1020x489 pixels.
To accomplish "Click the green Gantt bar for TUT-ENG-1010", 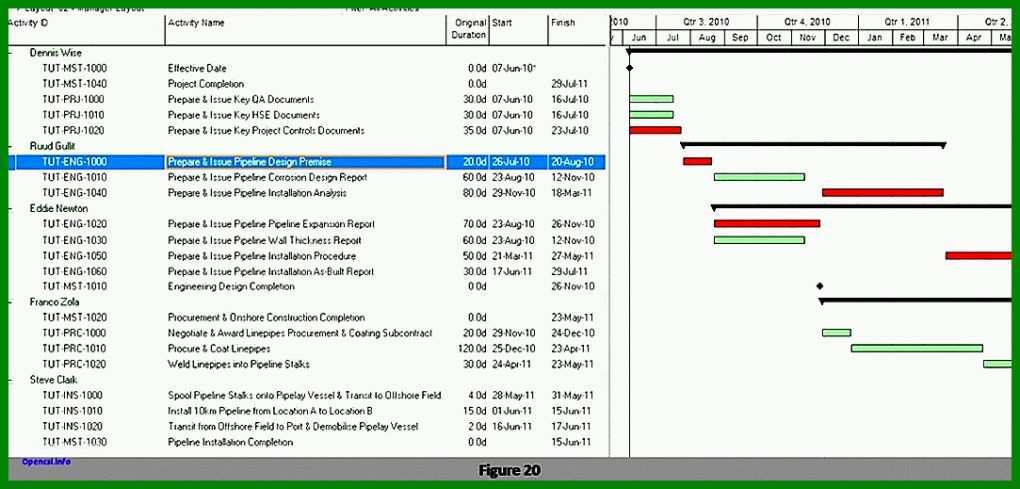I will point(759,177).
